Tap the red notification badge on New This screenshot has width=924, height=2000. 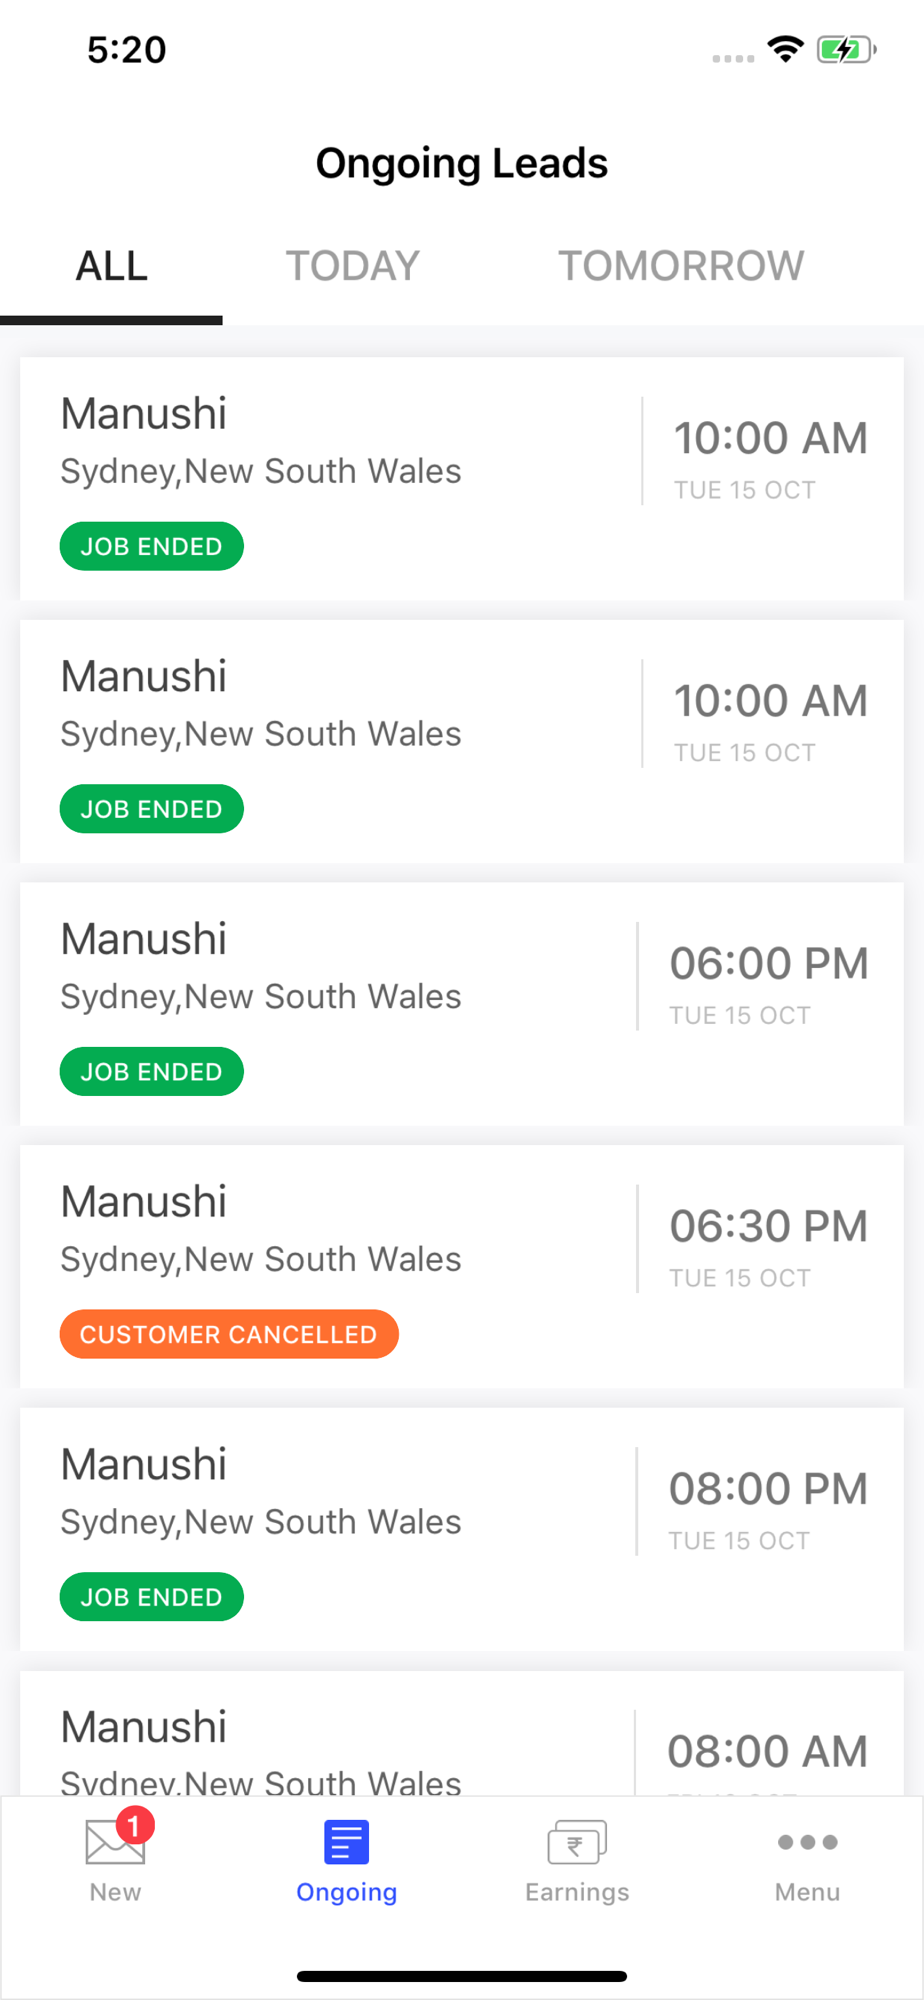[x=135, y=1826]
